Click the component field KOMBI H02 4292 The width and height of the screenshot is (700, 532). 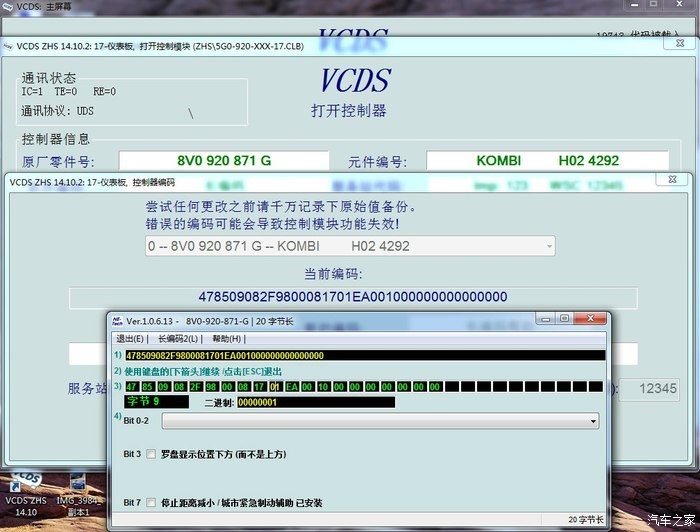coord(547,160)
